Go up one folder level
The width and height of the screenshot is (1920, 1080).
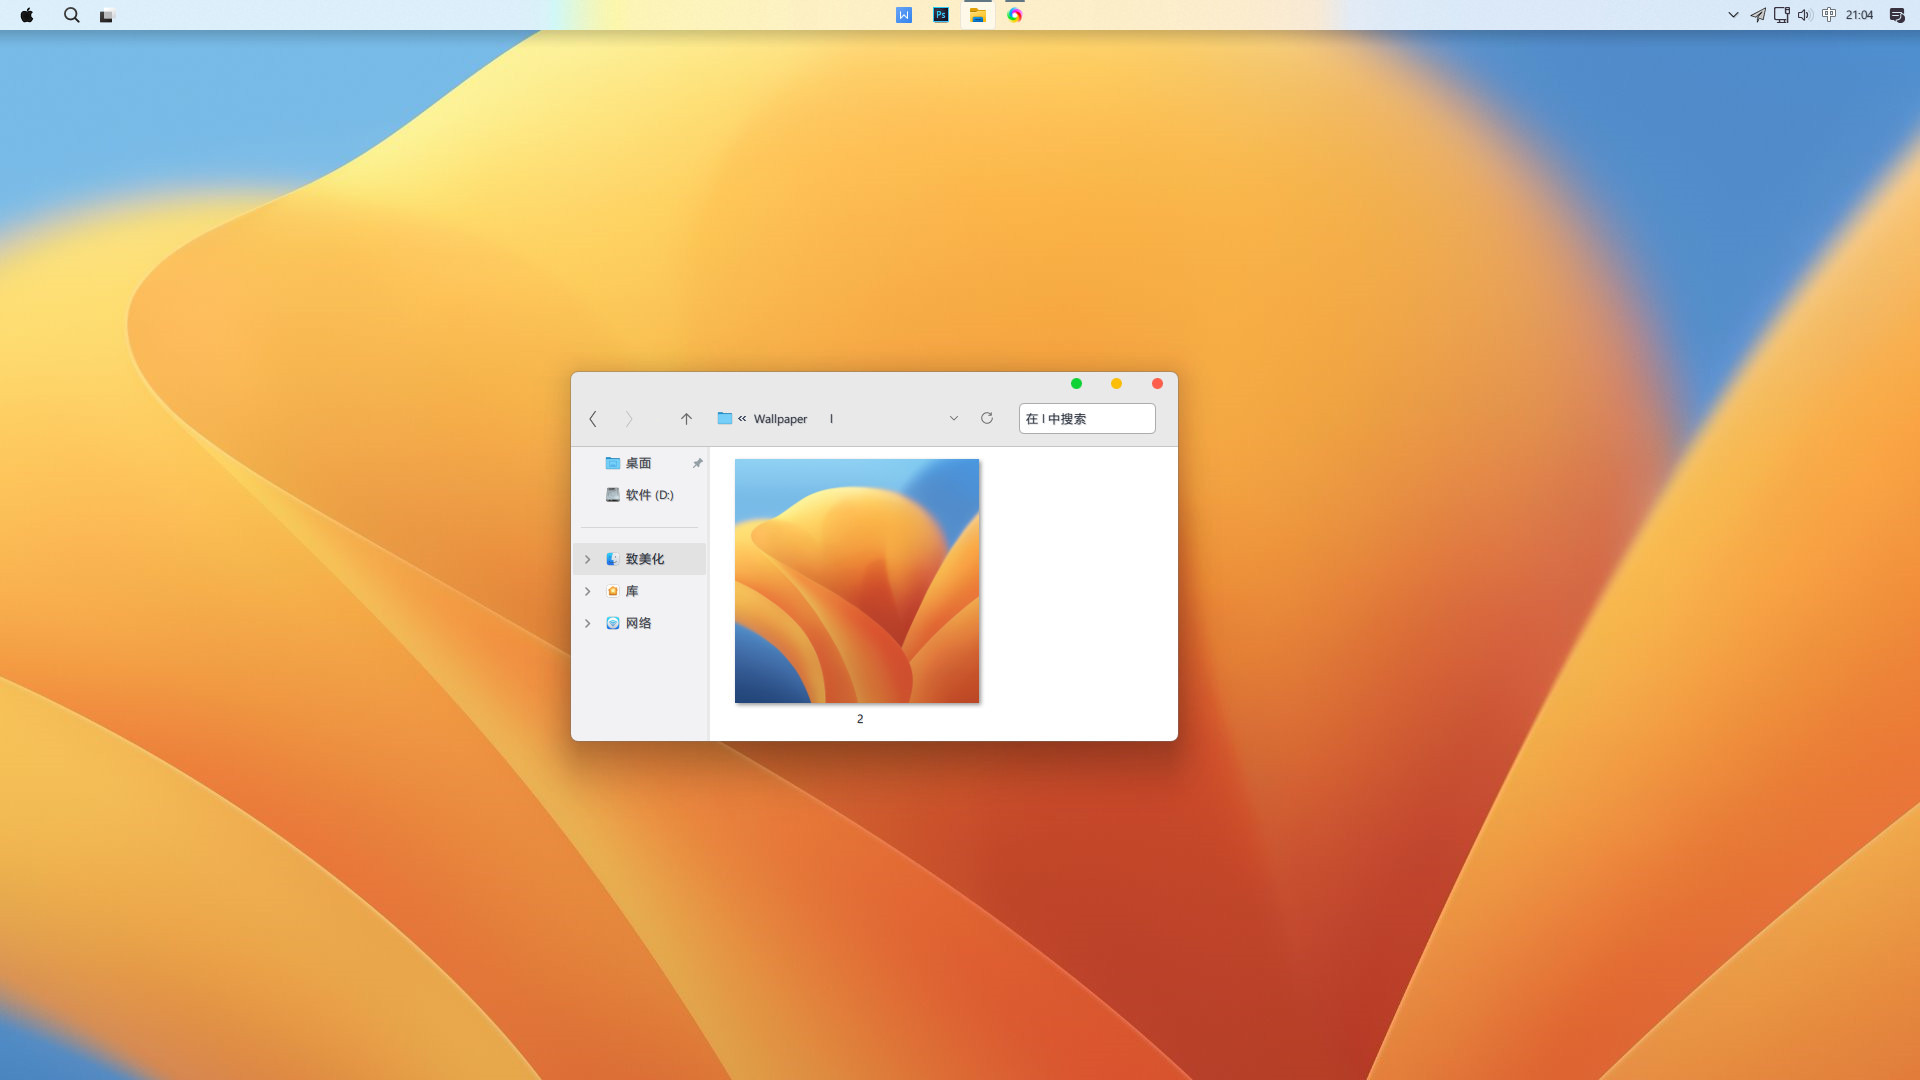pyautogui.click(x=686, y=419)
